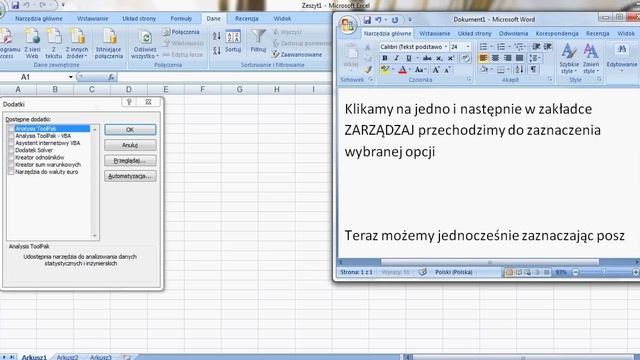Save the Word document via quick access
The image size is (640, 360).
coord(367,20)
